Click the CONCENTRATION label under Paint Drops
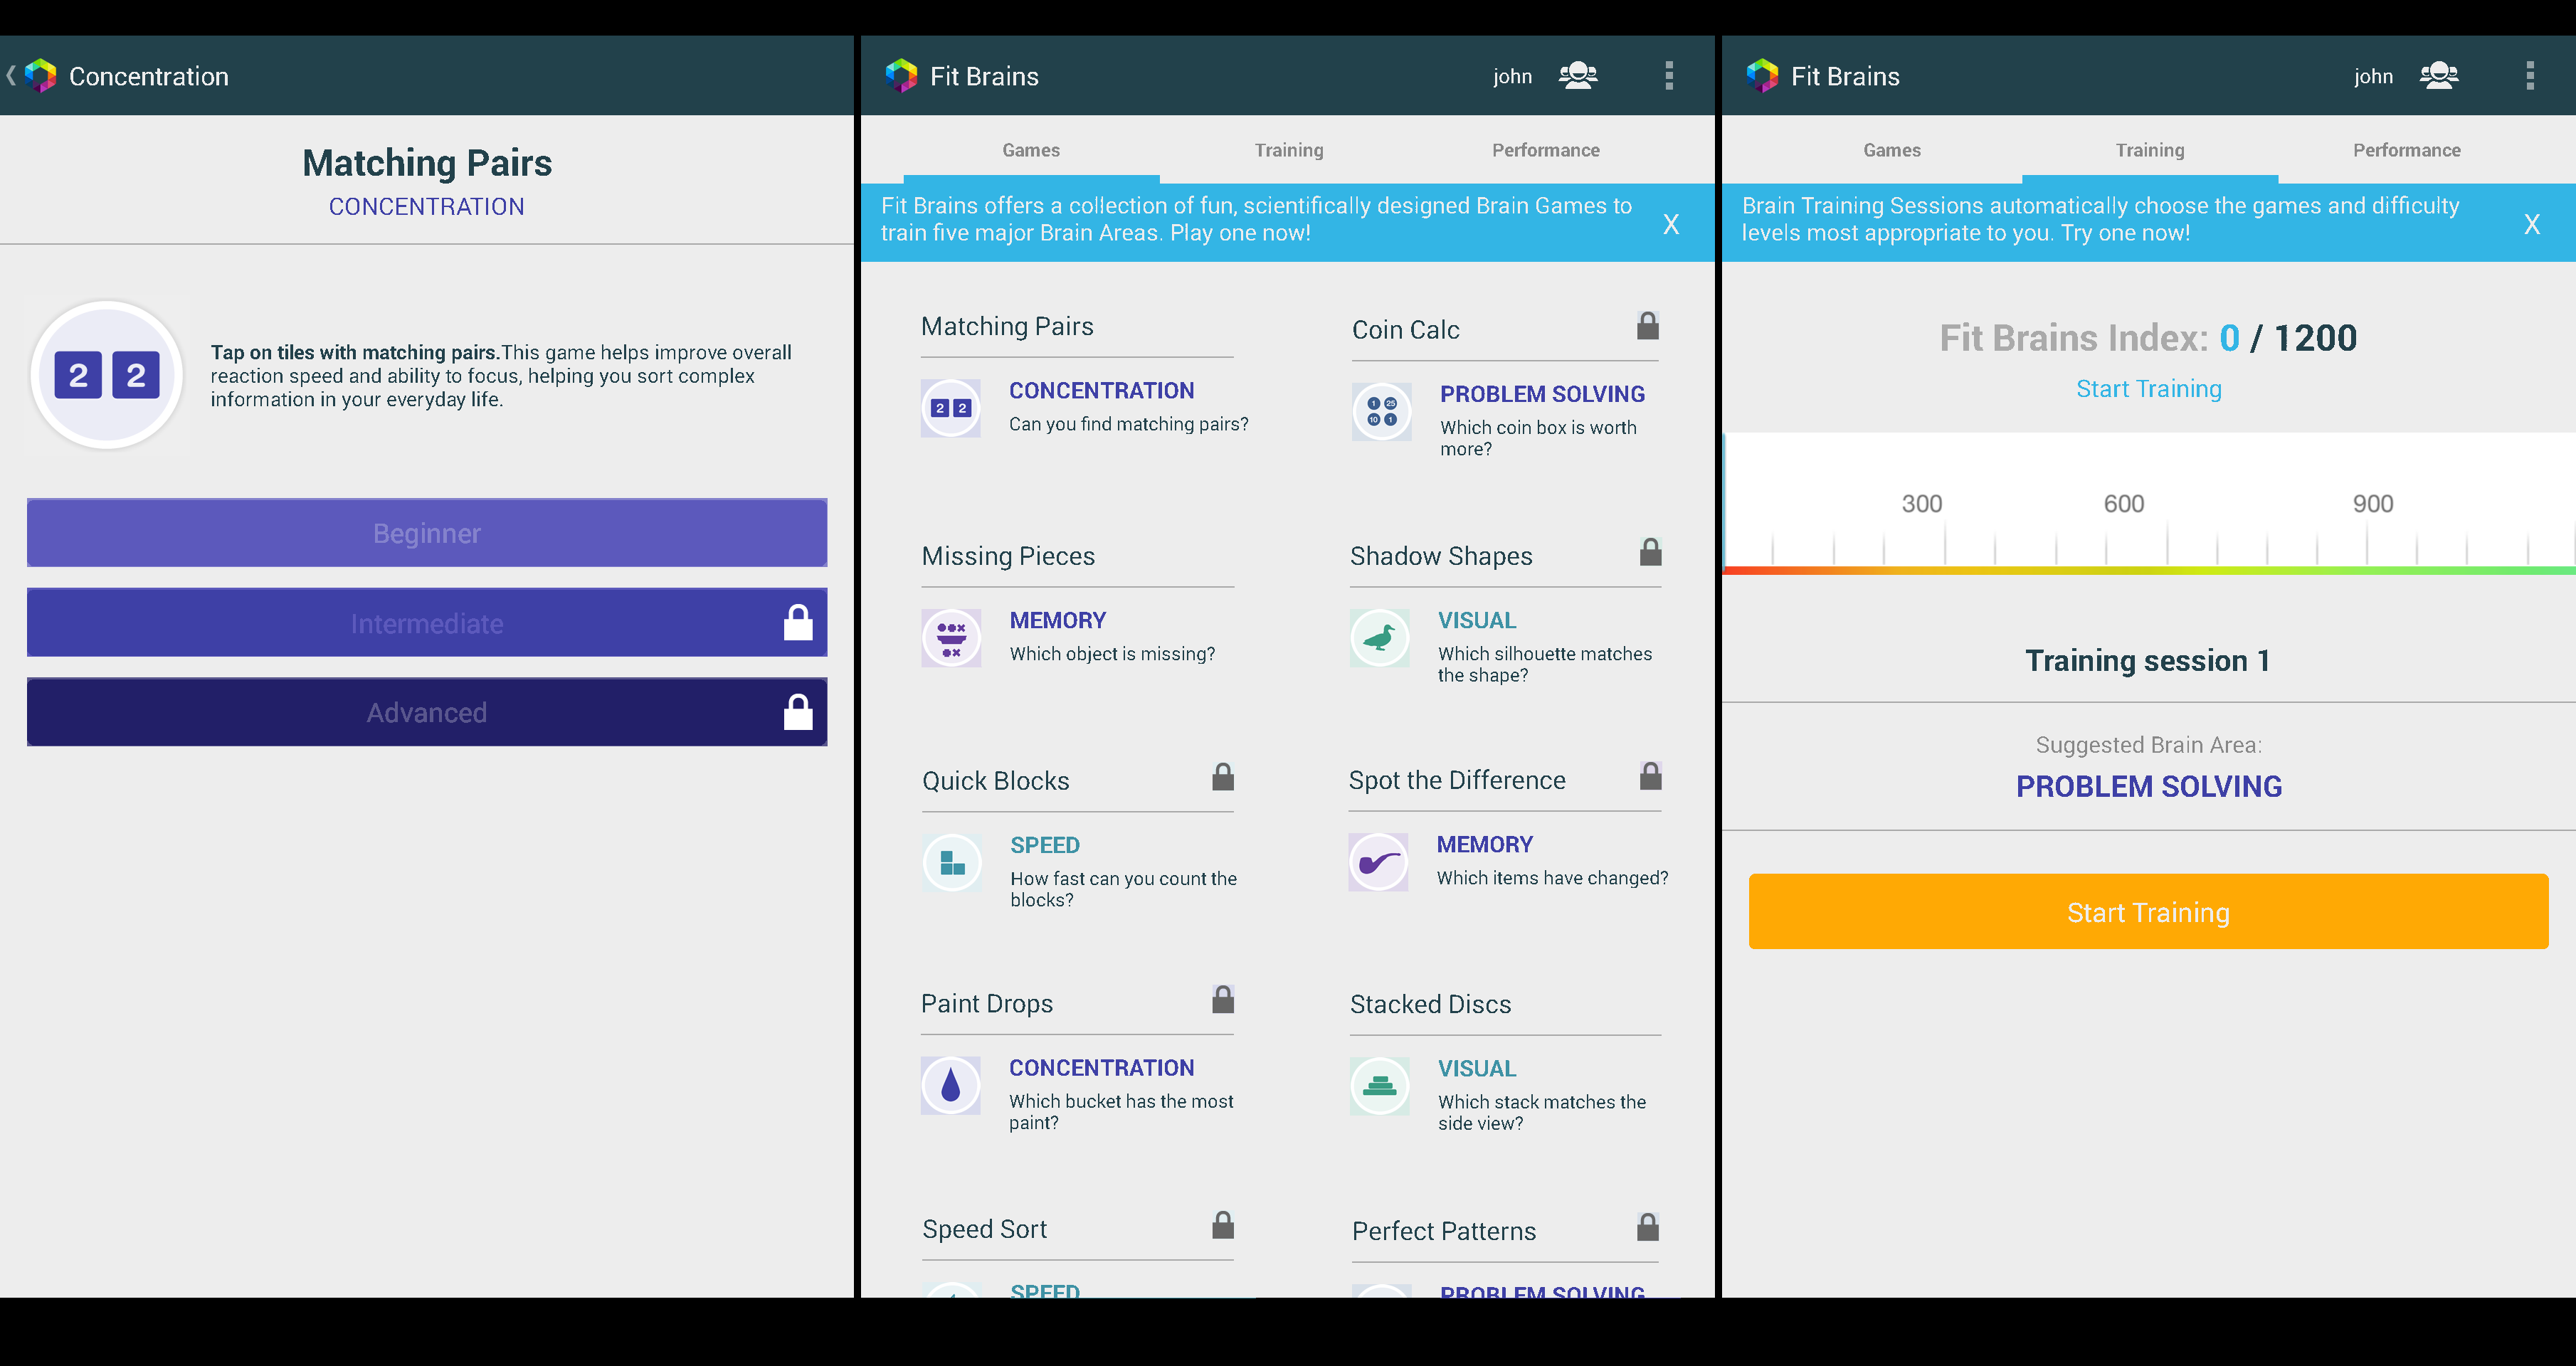The width and height of the screenshot is (2576, 1366). coord(1101,1068)
